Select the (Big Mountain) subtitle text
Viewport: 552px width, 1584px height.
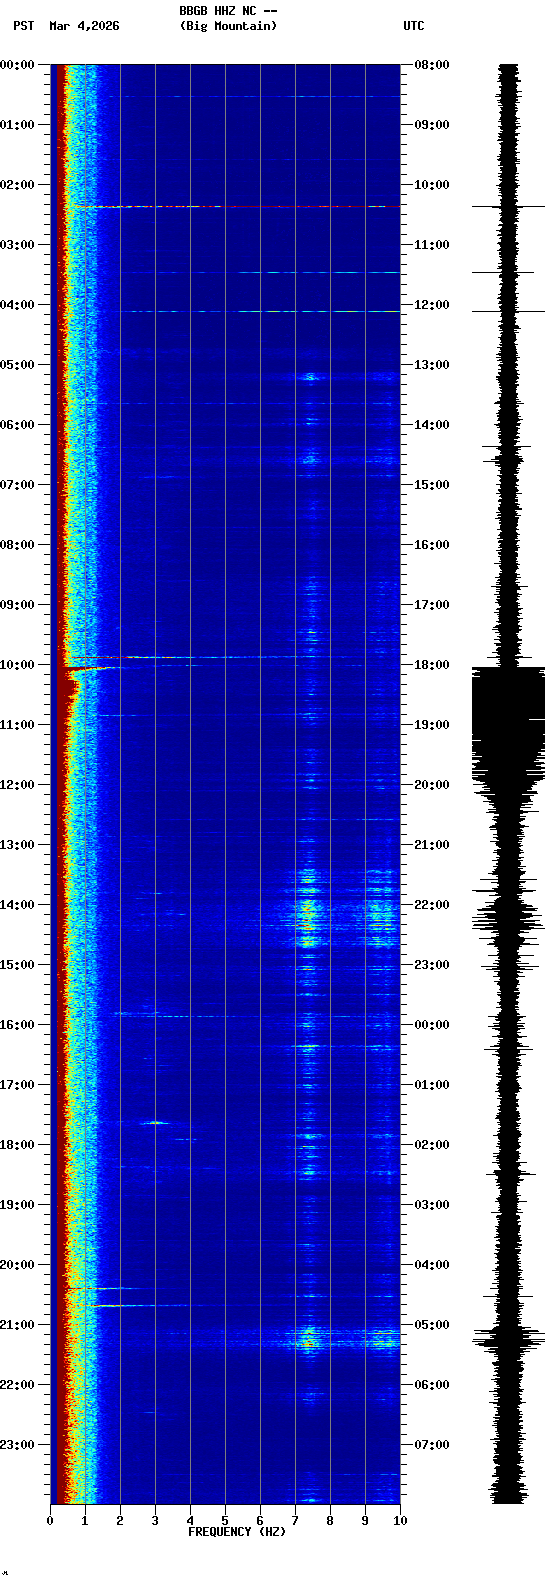(x=228, y=26)
